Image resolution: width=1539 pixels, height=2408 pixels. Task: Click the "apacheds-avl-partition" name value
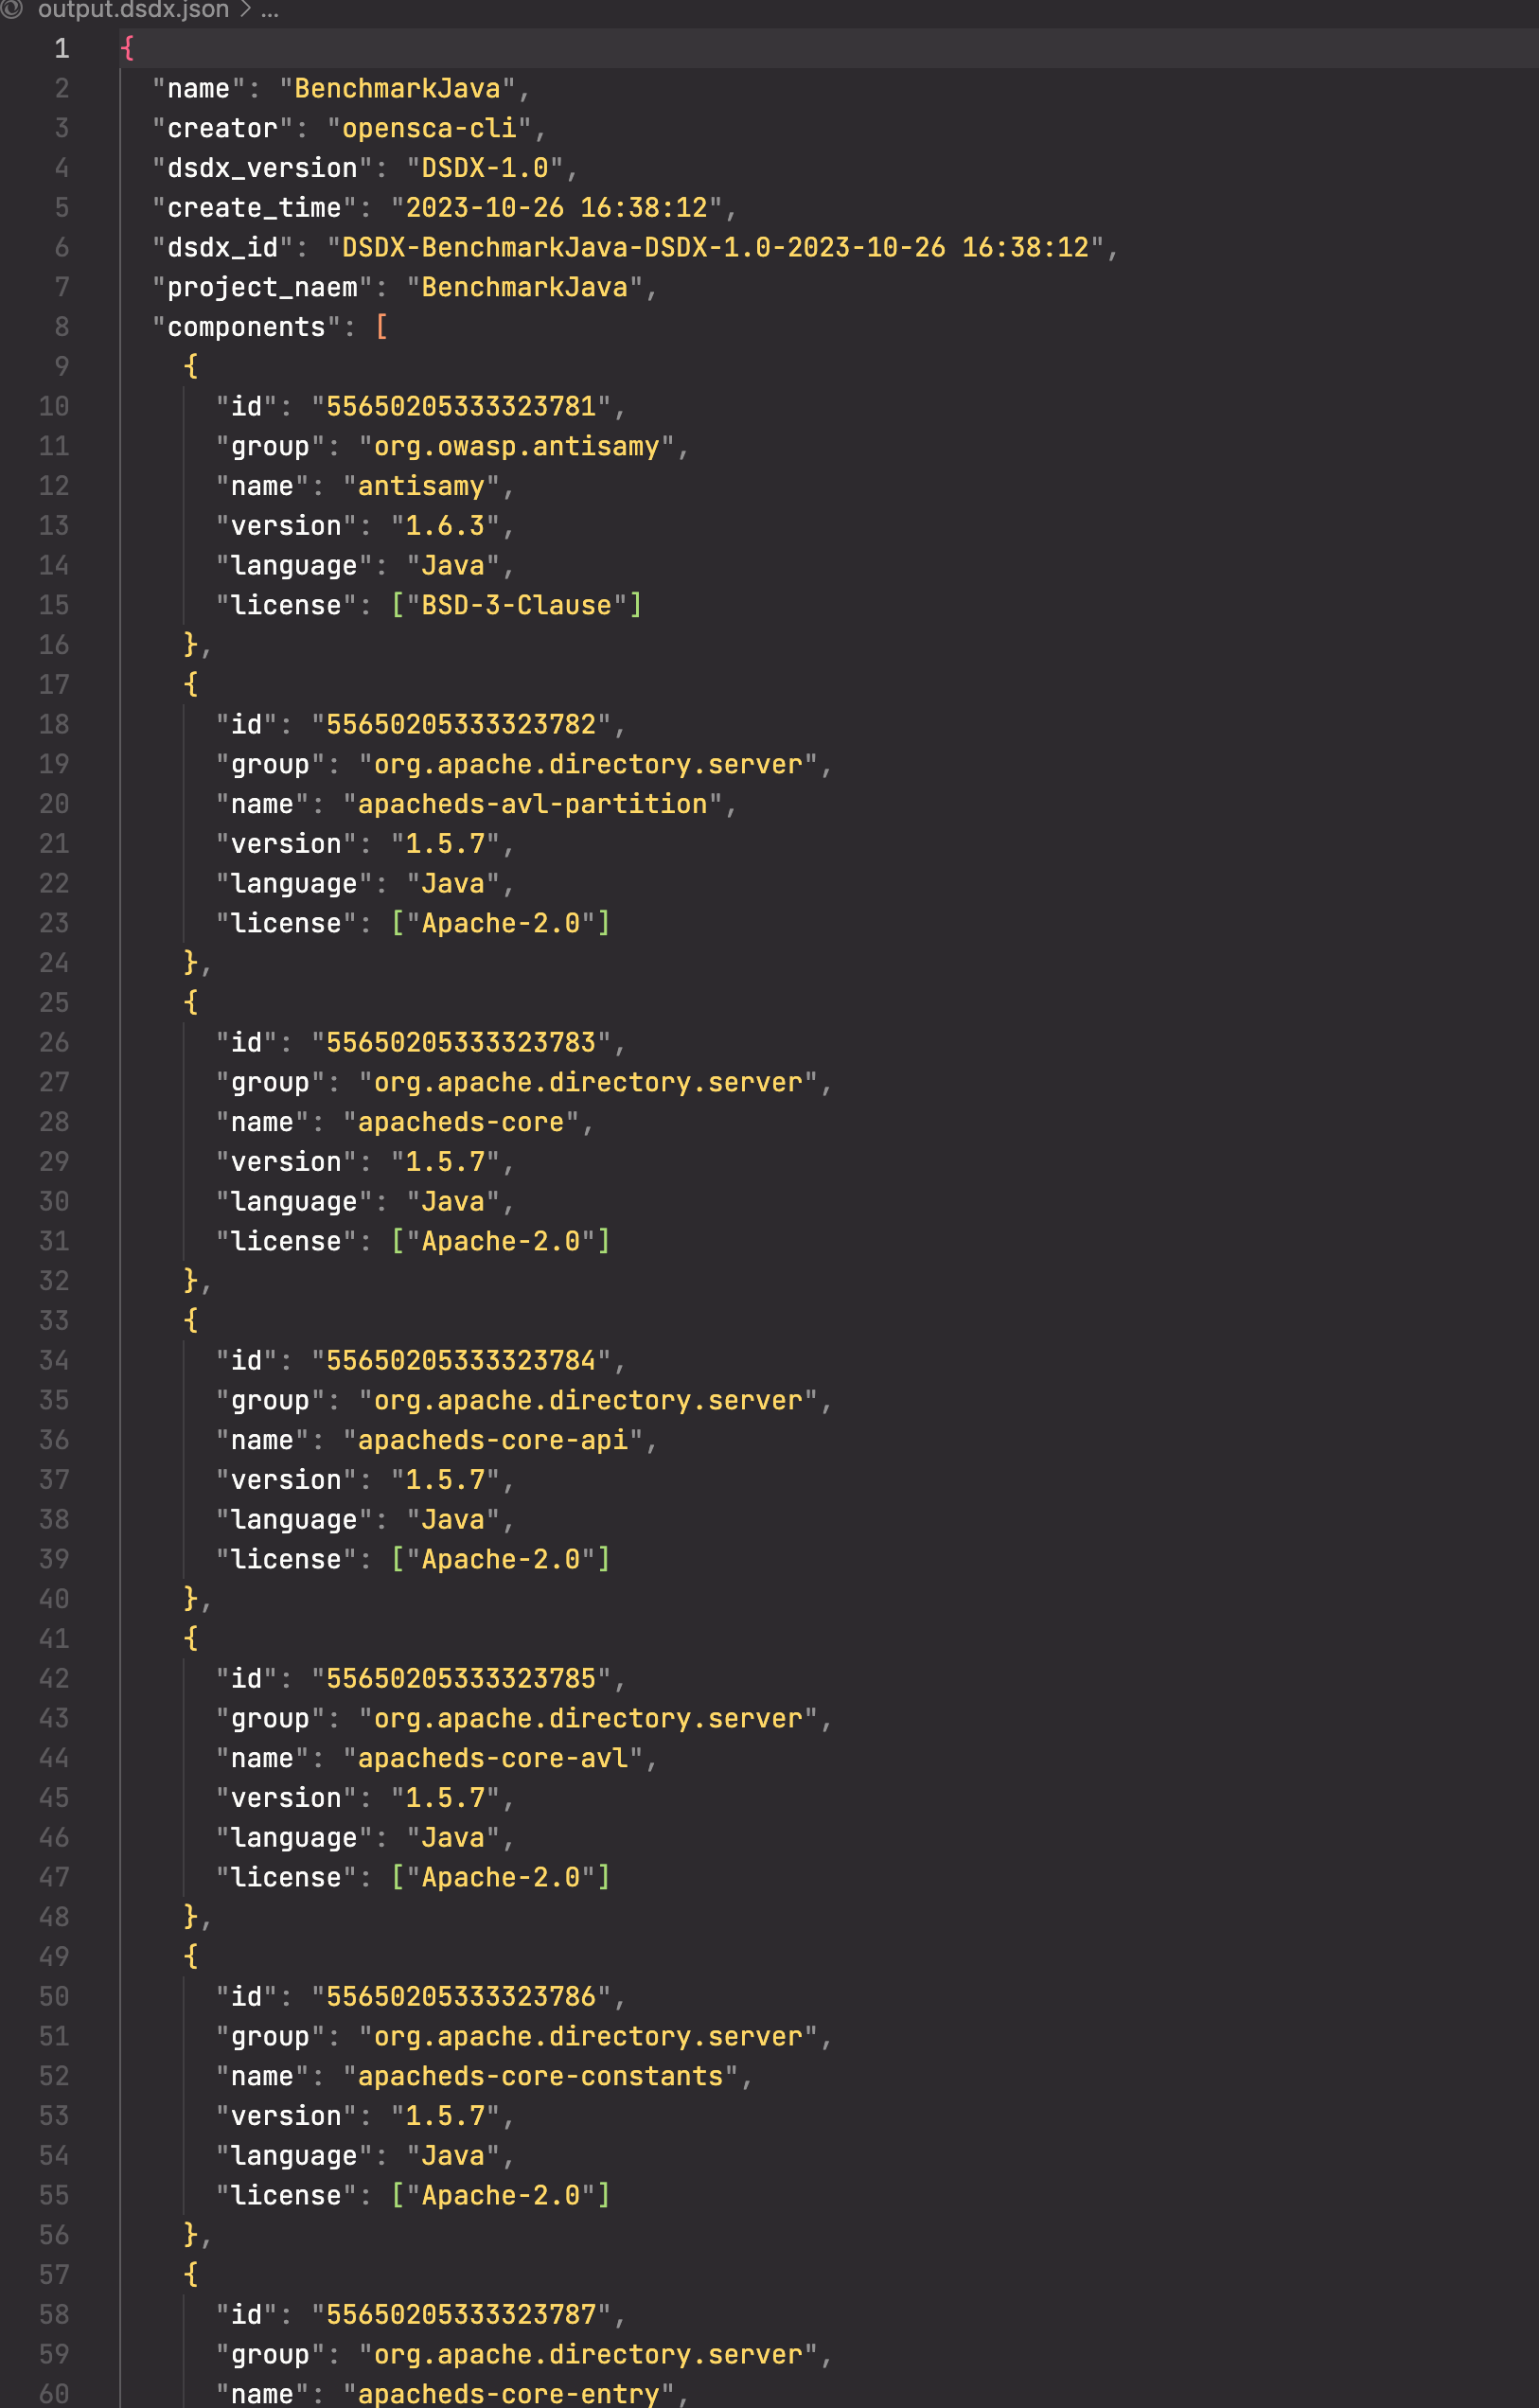coord(532,804)
